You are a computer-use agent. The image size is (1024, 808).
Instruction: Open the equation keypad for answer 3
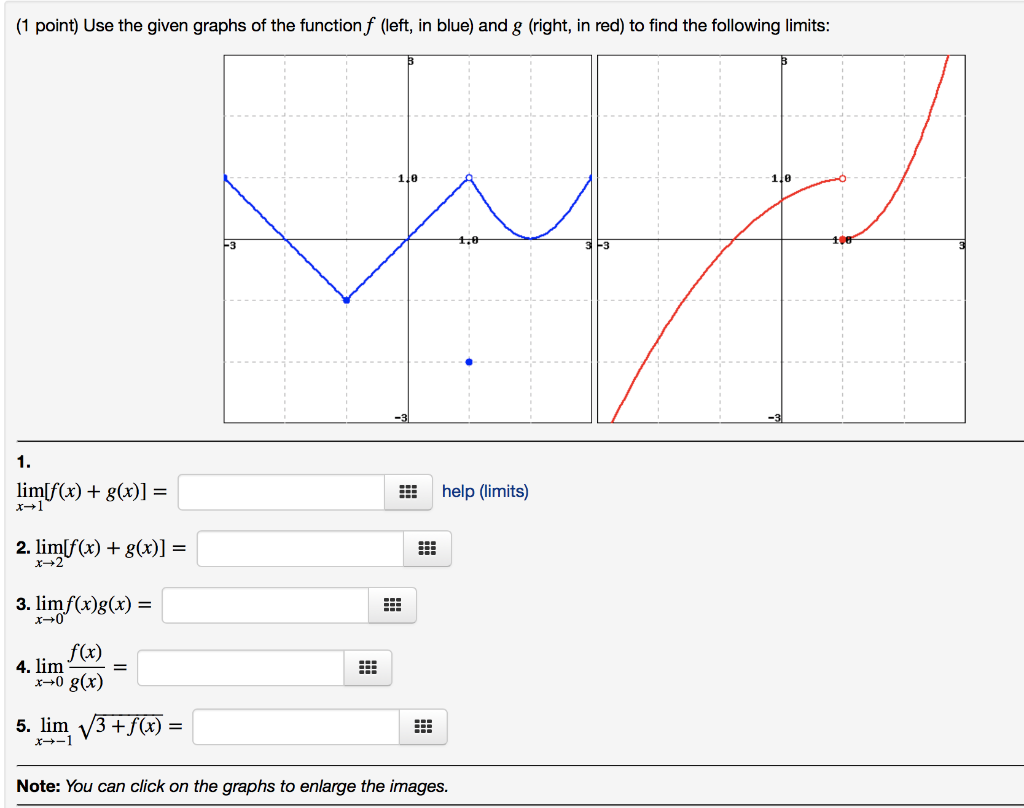pos(393,605)
